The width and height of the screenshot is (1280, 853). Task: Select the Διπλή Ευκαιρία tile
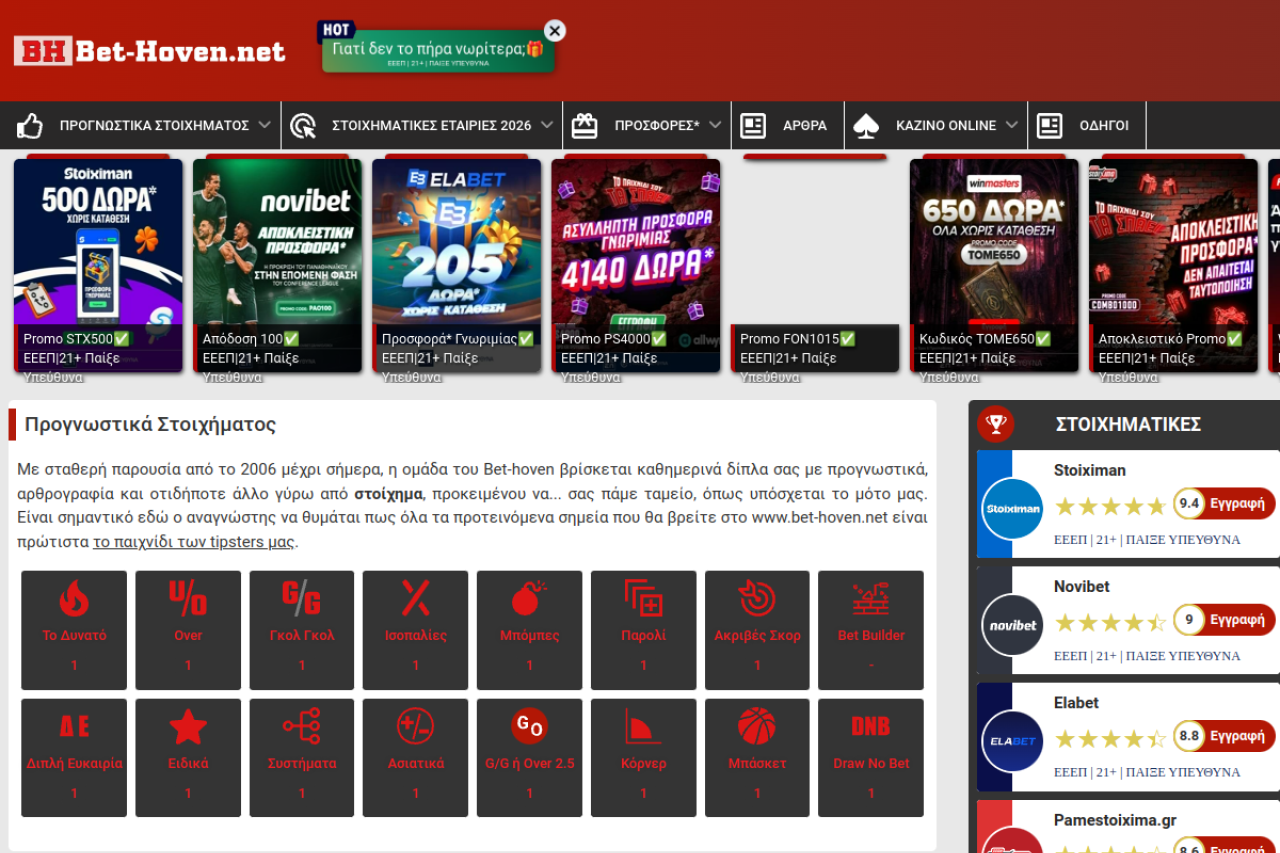74,758
